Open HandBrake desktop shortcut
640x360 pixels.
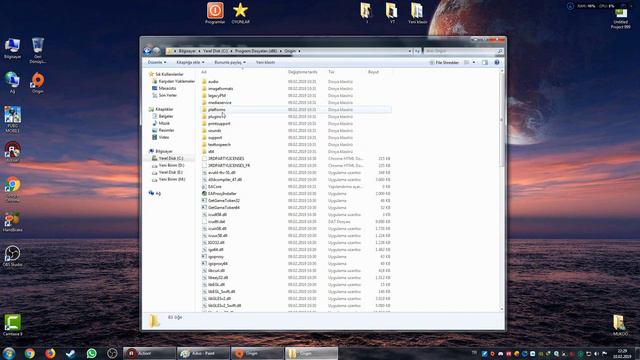pos(12,222)
